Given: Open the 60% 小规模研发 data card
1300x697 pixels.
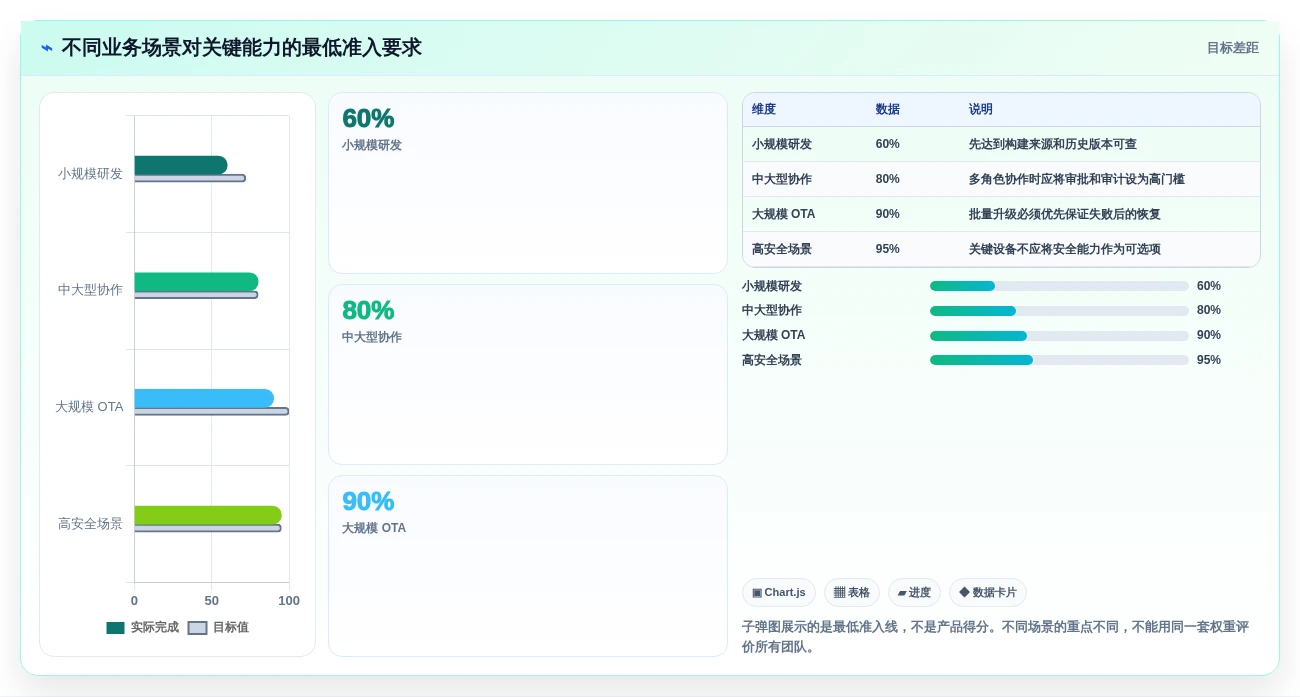Looking at the screenshot, I should point(527,183).
